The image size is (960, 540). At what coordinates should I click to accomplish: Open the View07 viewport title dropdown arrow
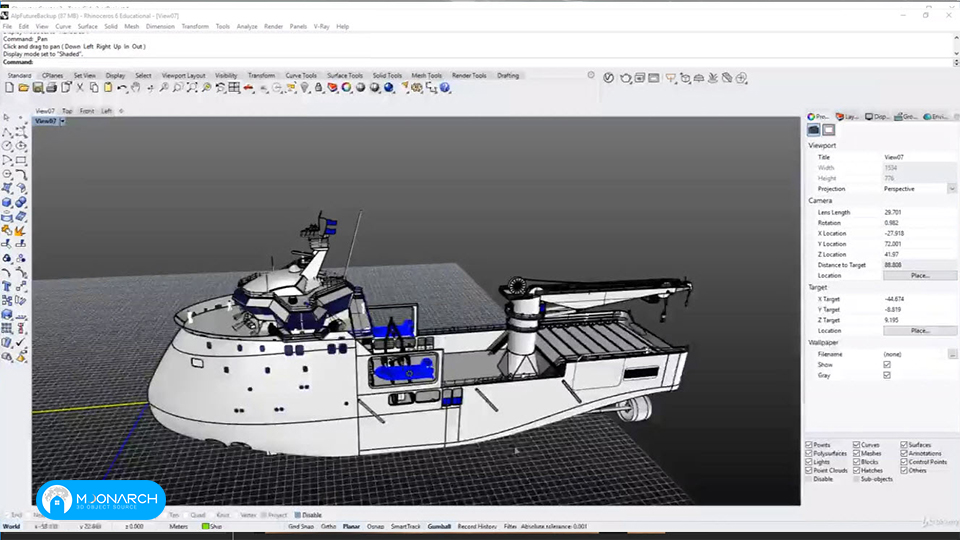point(62,121)
